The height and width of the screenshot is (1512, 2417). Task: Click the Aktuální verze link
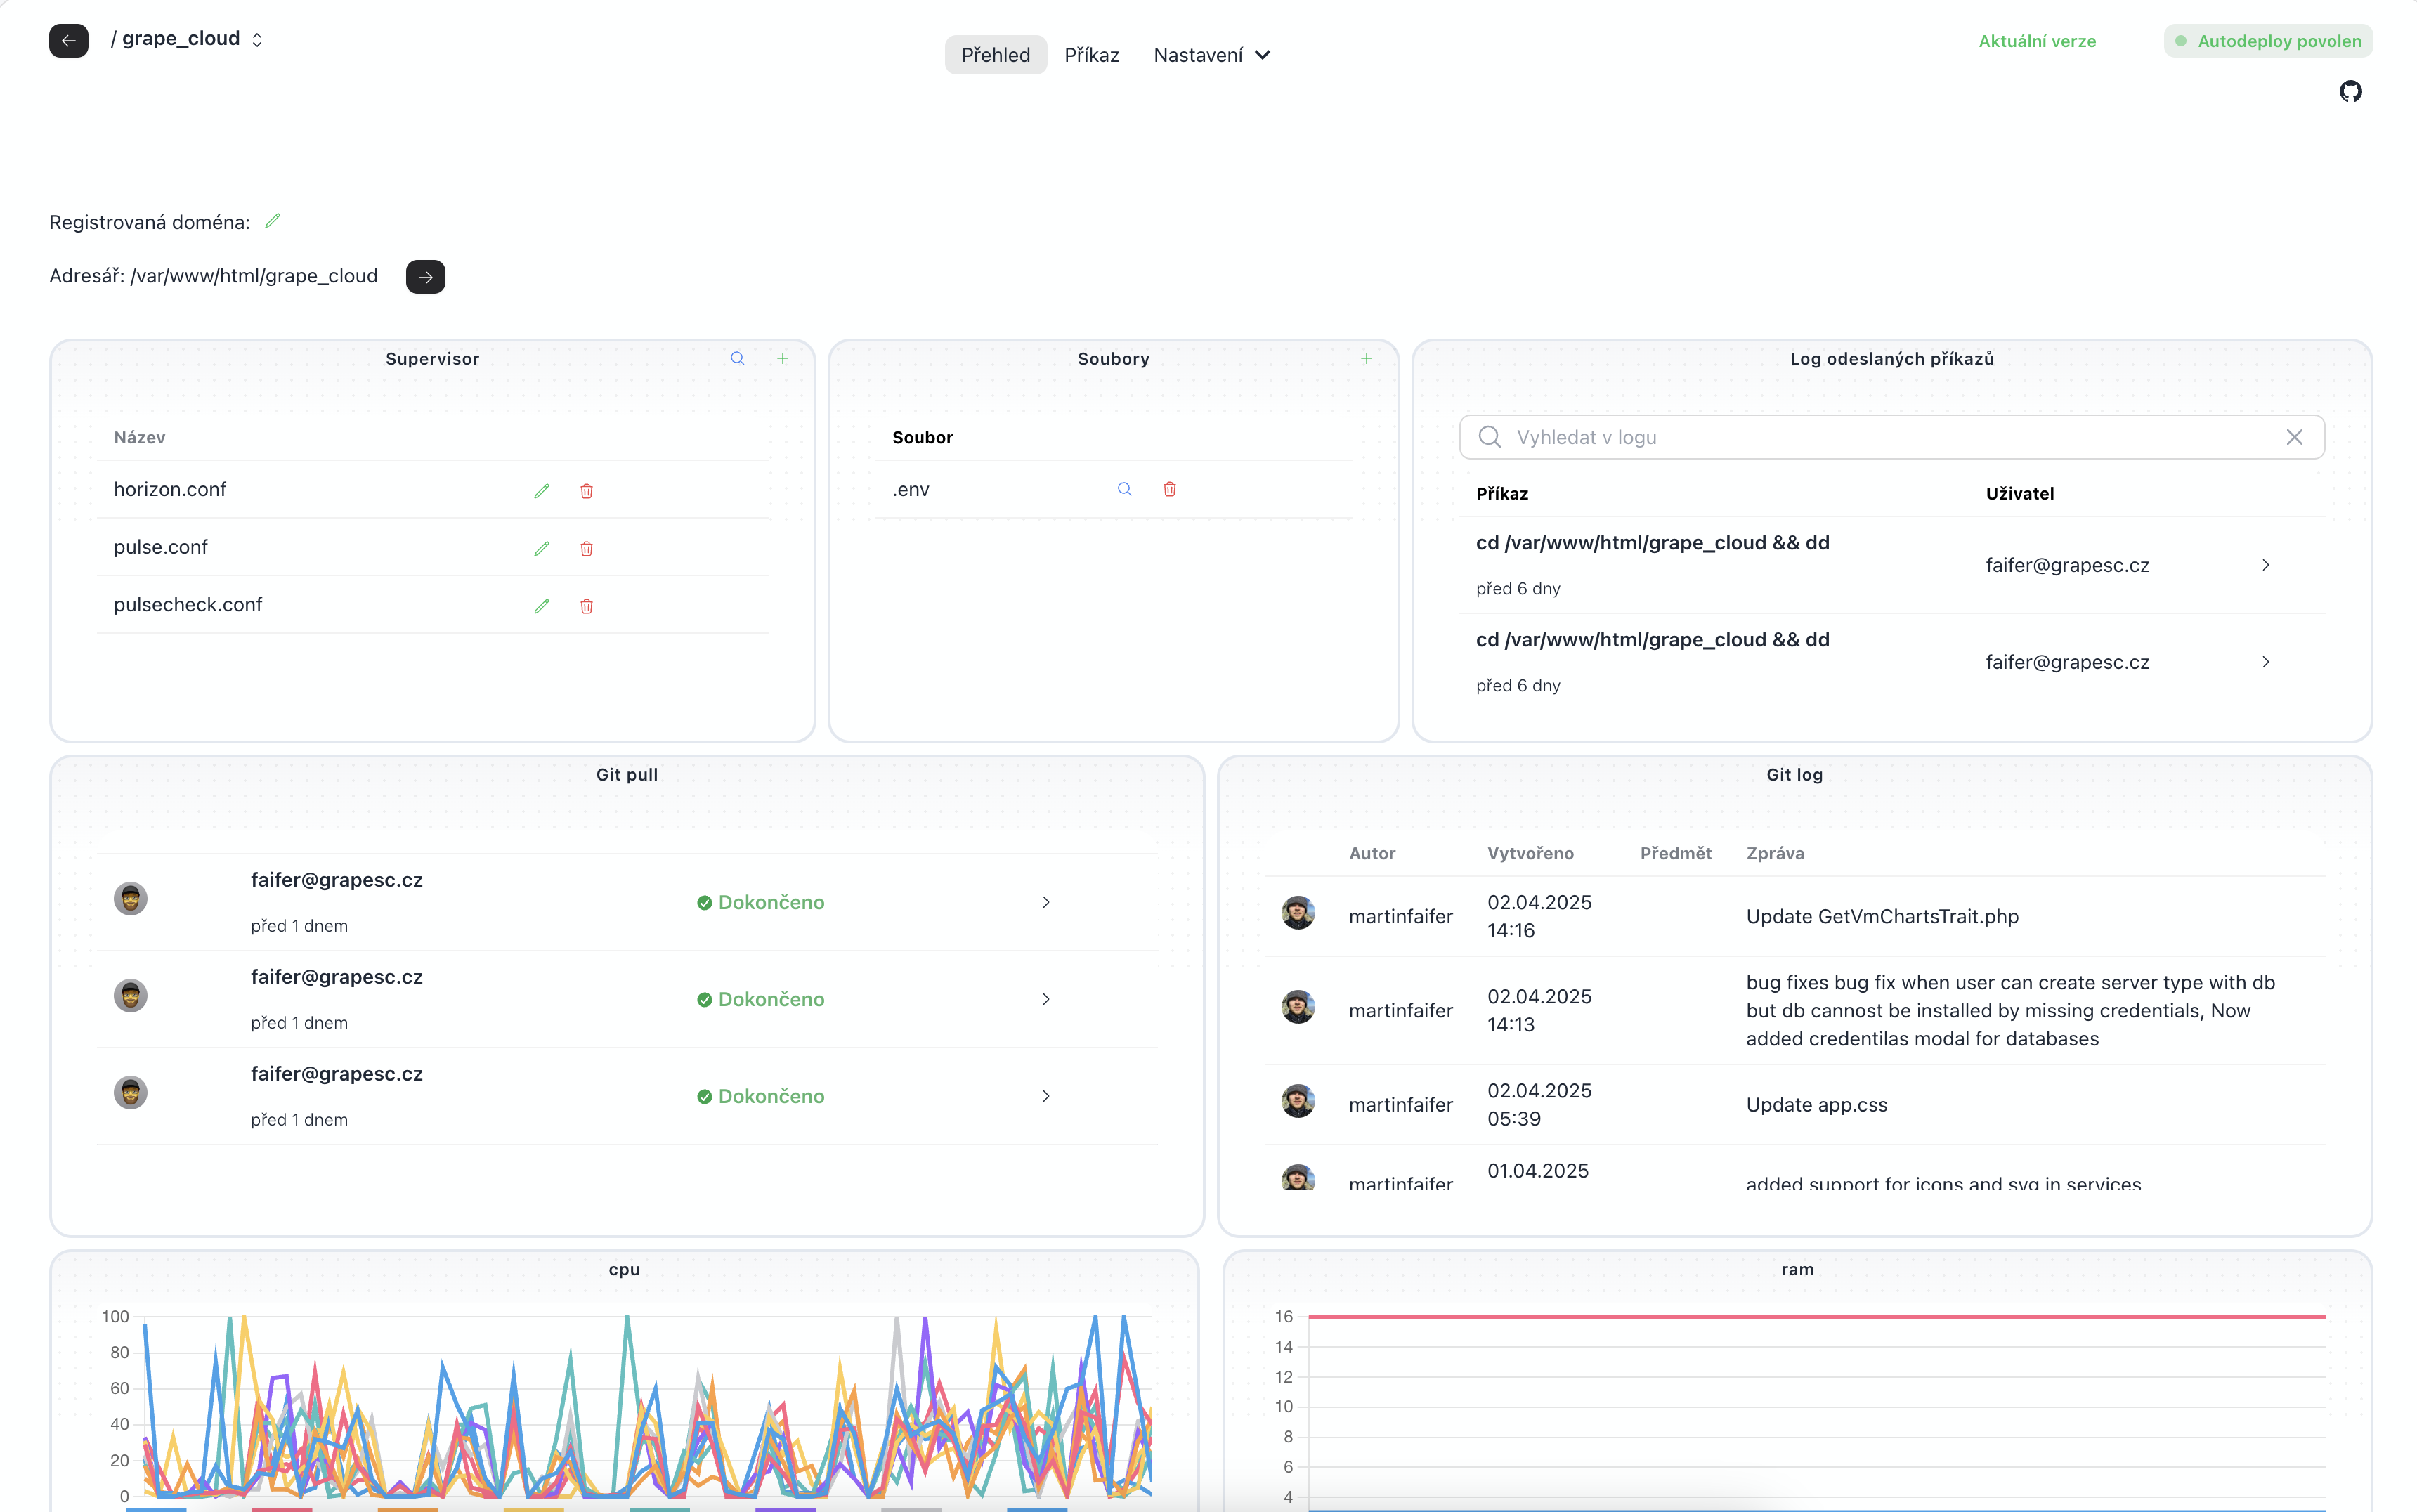tap(2037, 41)
